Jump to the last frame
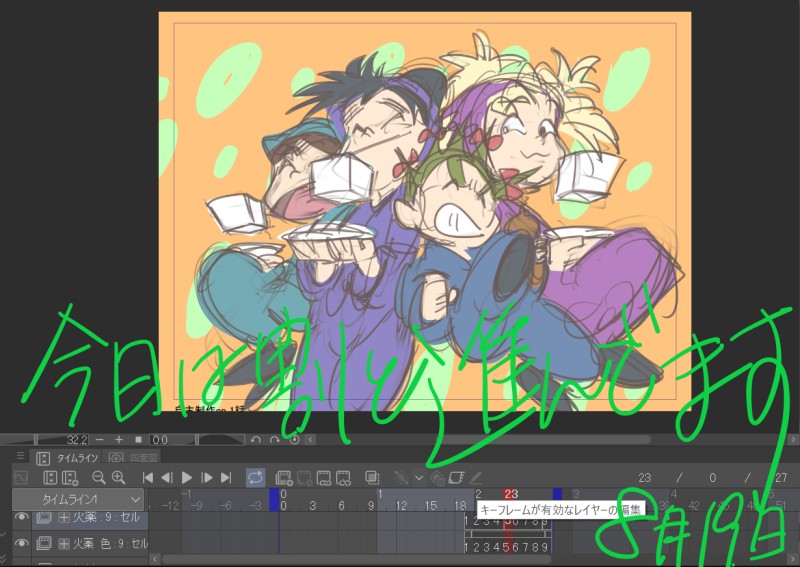Viewport: 800px width, 567px height. pos(226,478)
